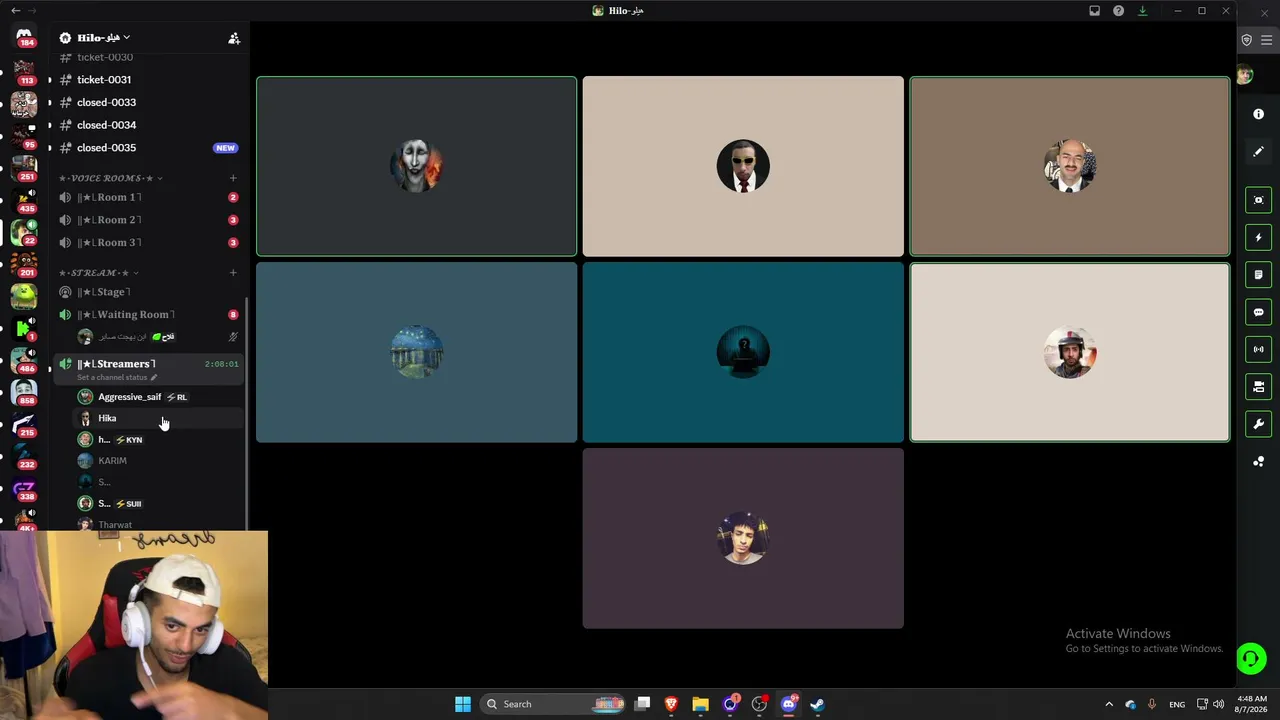Image resolution: width=1280 pixels, height=720 pixels.
Task: Collapse the VOICE ROOMS category
Action: [110, 178]
